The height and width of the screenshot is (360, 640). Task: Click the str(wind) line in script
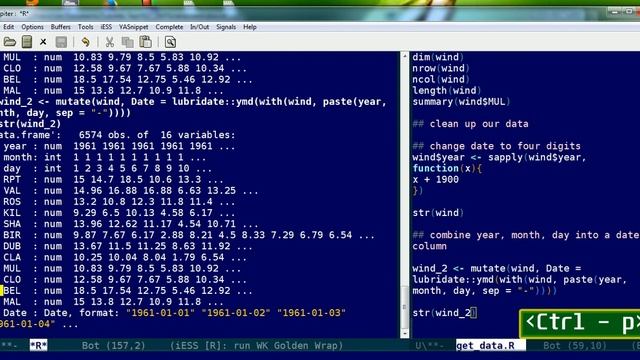coord(438,213)
